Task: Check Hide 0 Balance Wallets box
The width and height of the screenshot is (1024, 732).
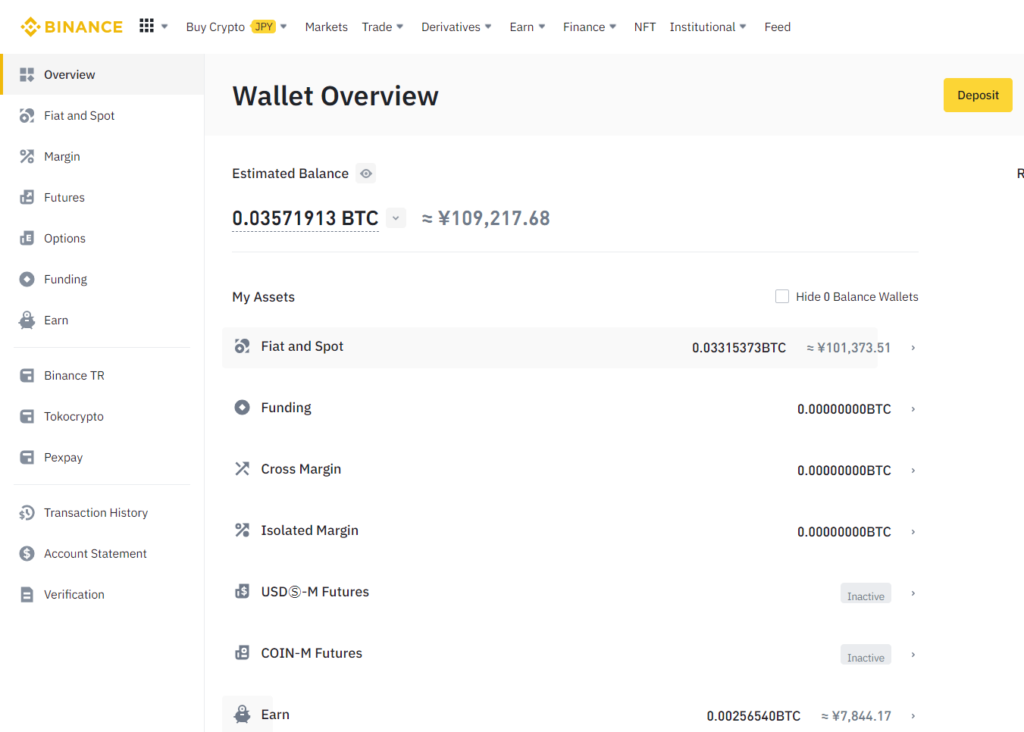Action: pyautogui.click(x=782, y=297)
